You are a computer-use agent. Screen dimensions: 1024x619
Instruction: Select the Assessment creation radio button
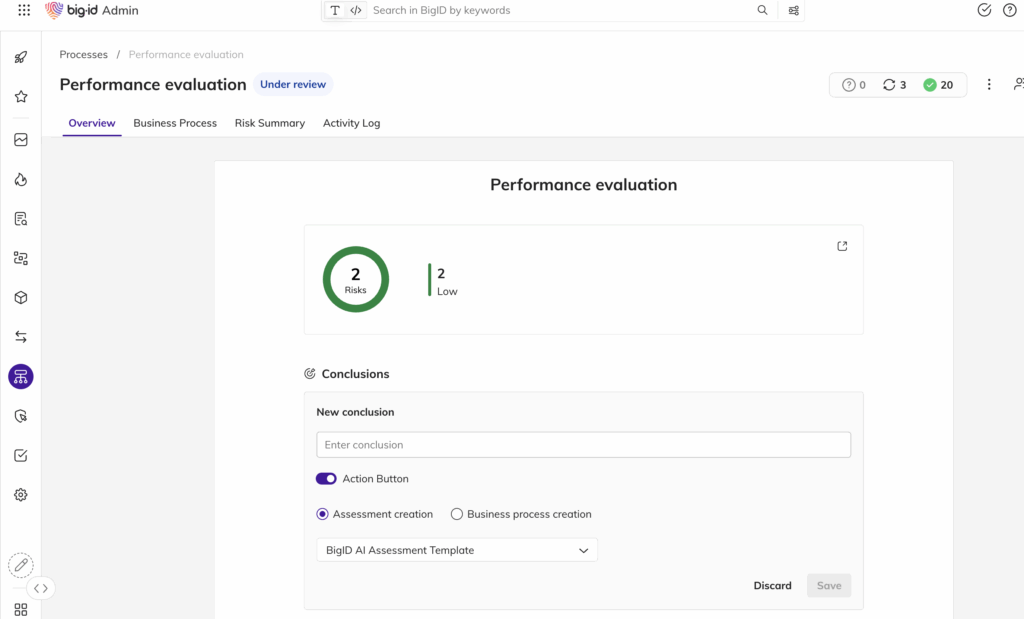click(x=322, y=514)
